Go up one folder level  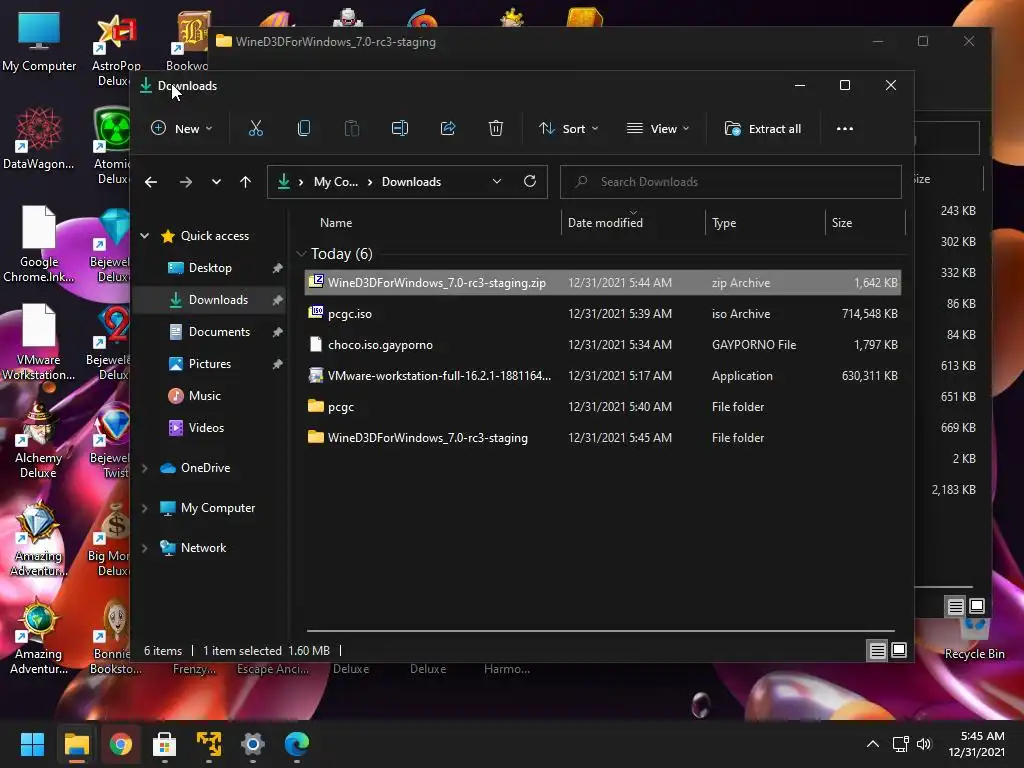[245, 182]
